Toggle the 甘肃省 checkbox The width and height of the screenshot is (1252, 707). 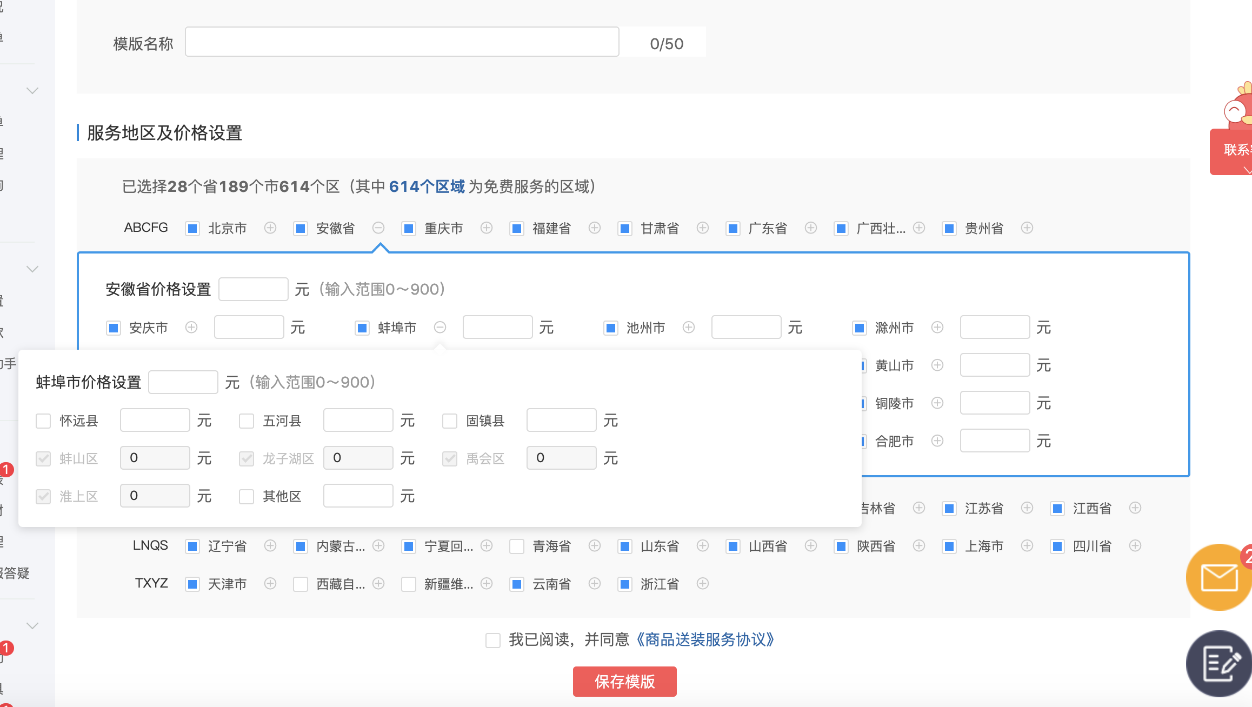tap(624, 228)
